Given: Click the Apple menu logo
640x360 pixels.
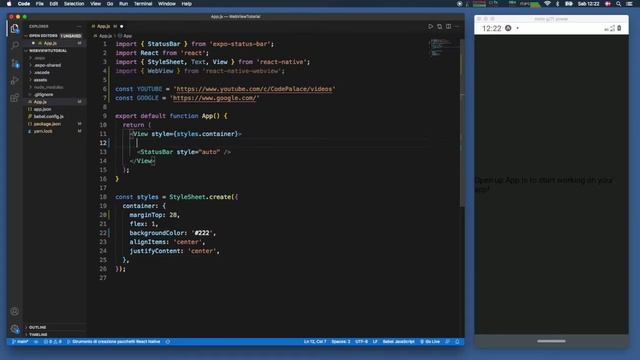Looking at the screenshot, I should click(9, 4).
